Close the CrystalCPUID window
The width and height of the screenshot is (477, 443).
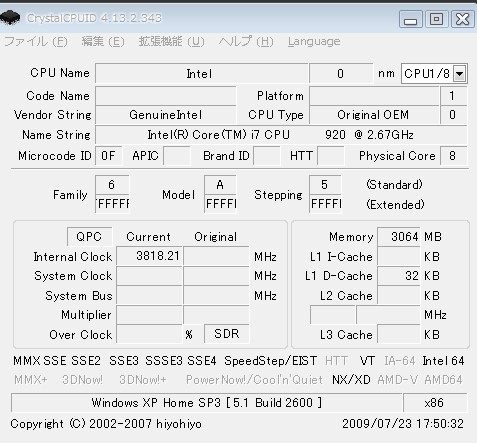[463, 19]
